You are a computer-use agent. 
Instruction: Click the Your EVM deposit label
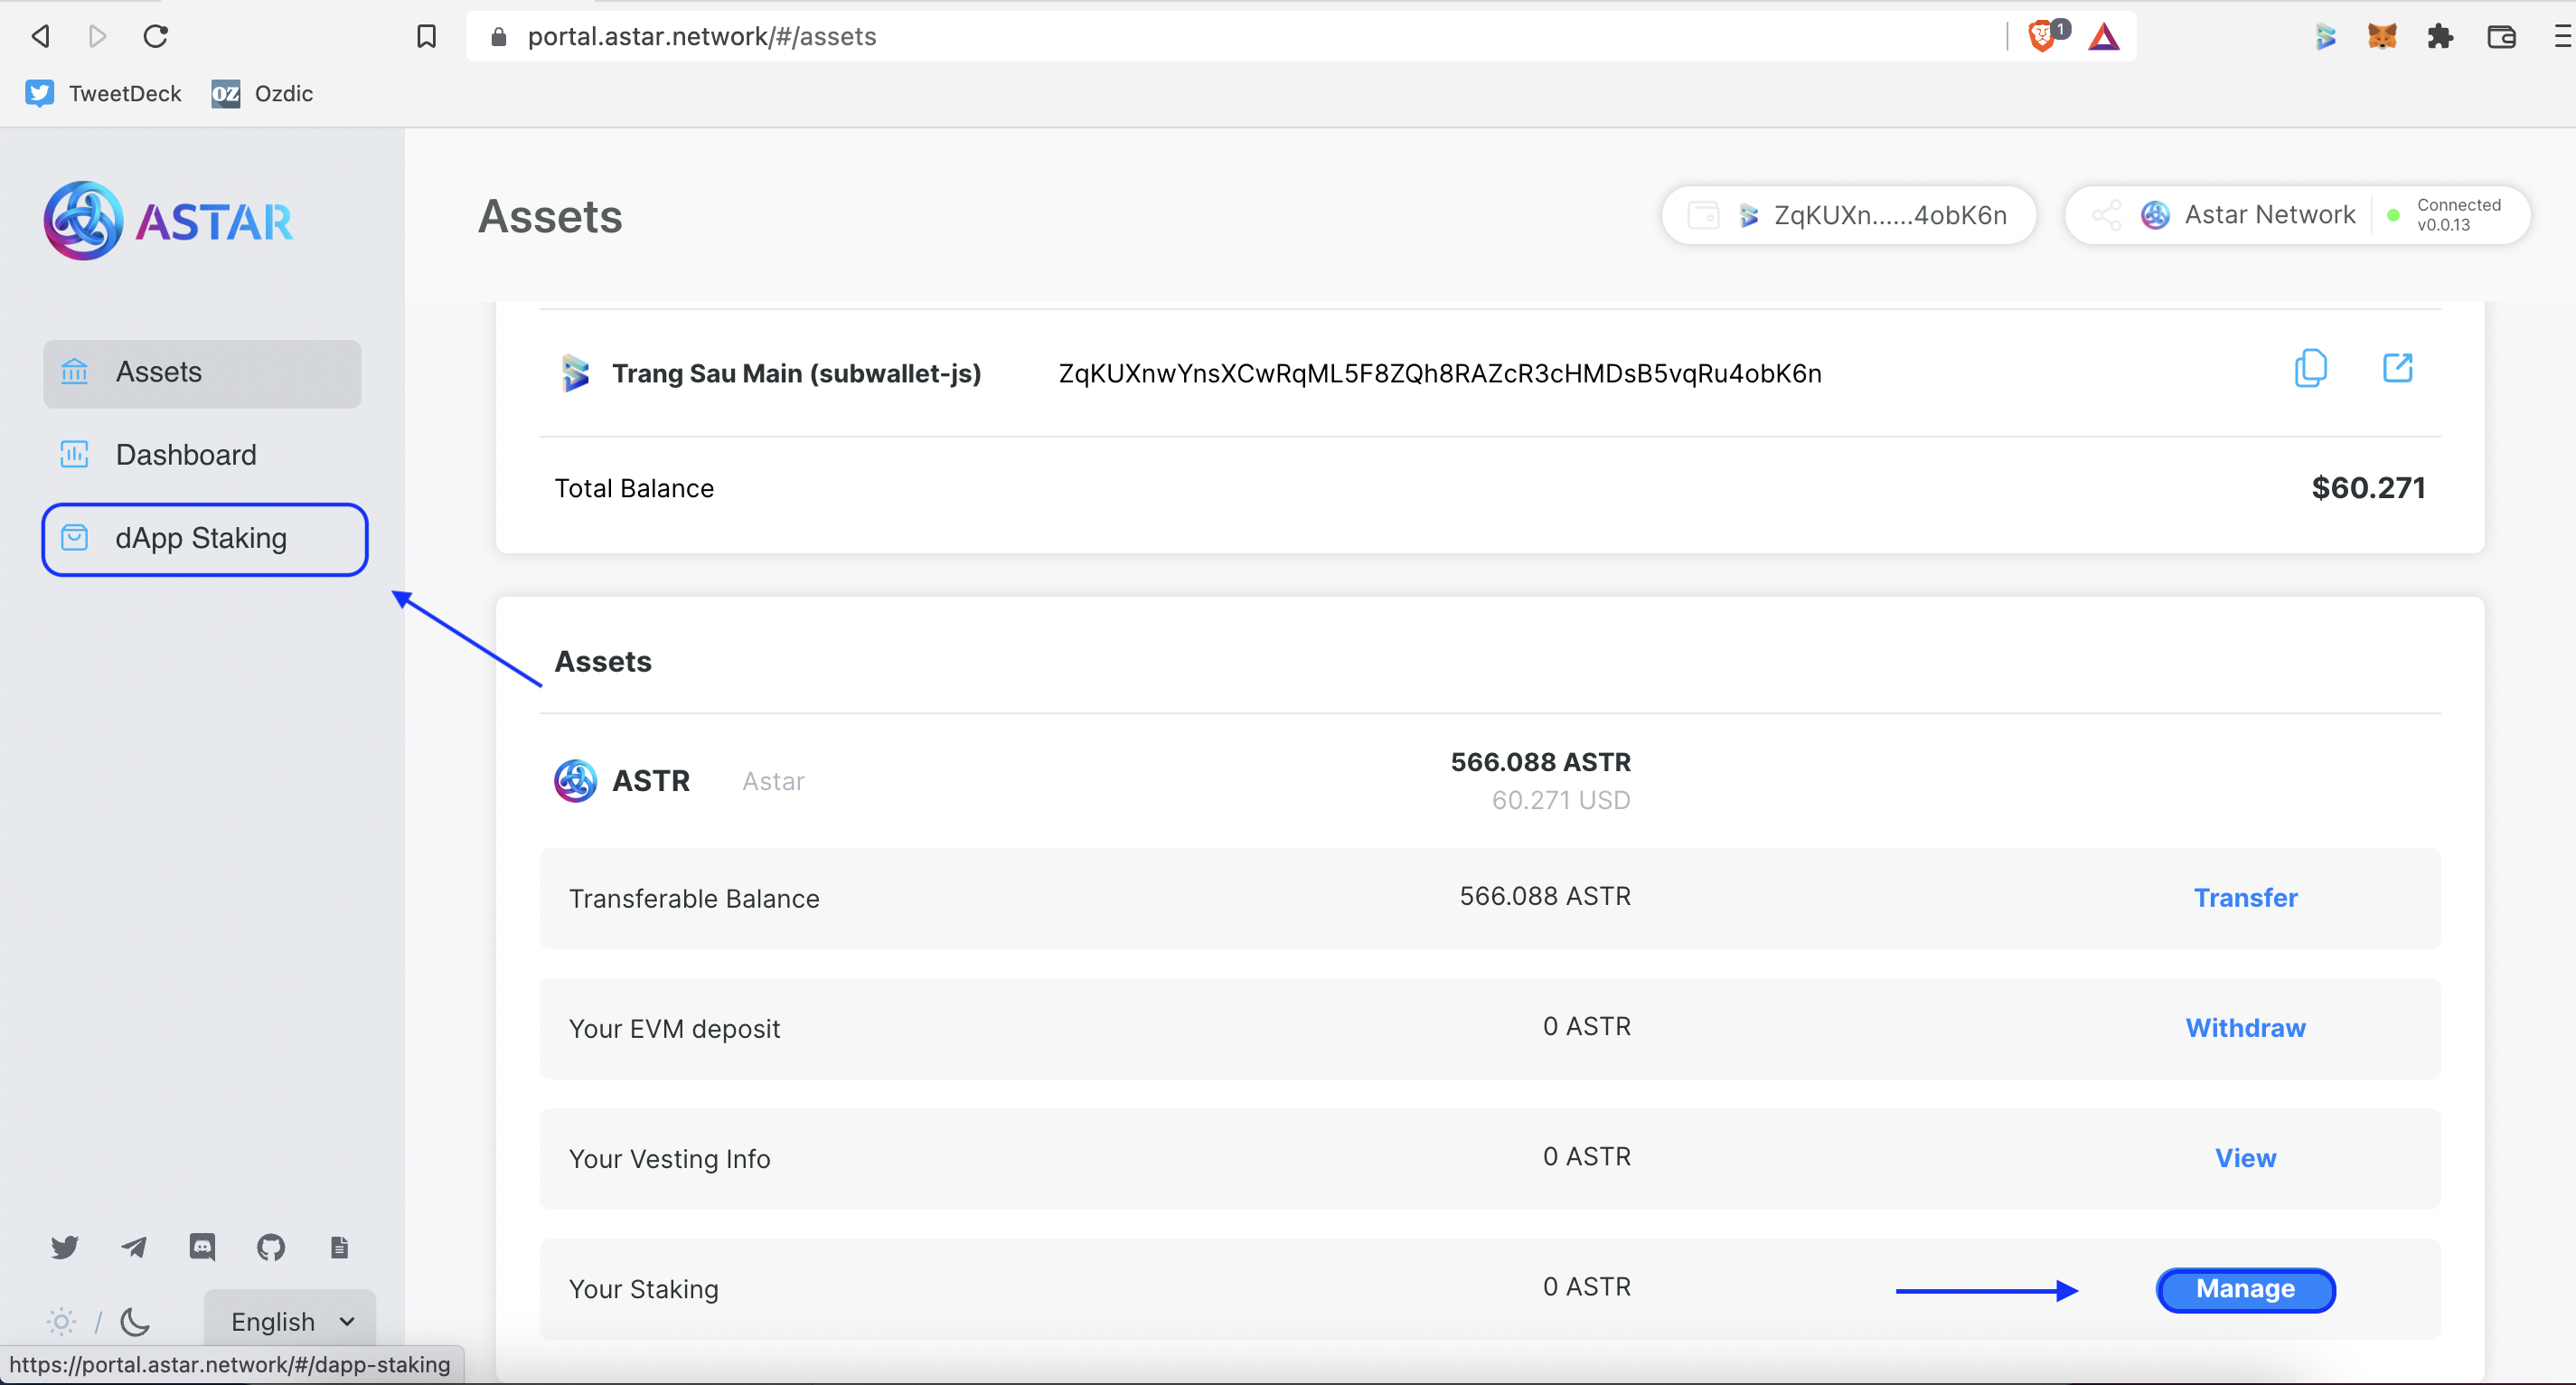[x=674, y=1029]
